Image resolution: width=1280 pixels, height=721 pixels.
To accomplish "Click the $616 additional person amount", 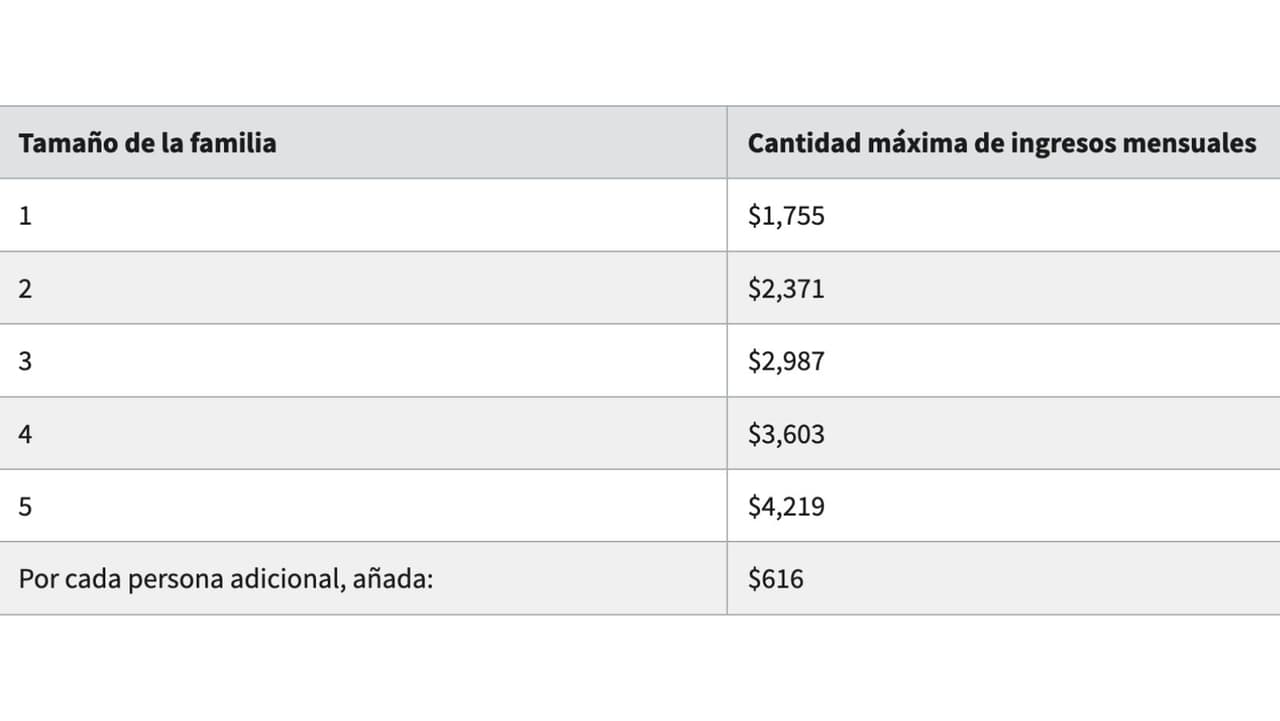I will point(775,579).
